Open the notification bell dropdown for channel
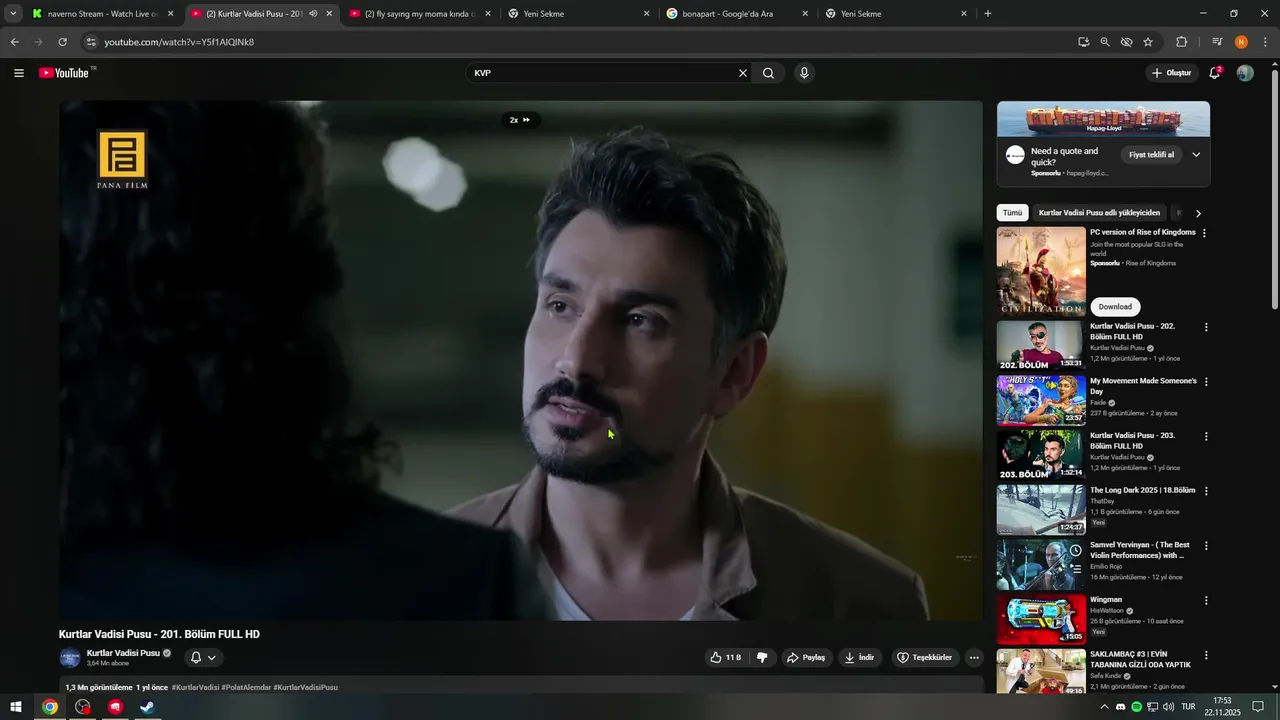 click(x=203, y=657)
